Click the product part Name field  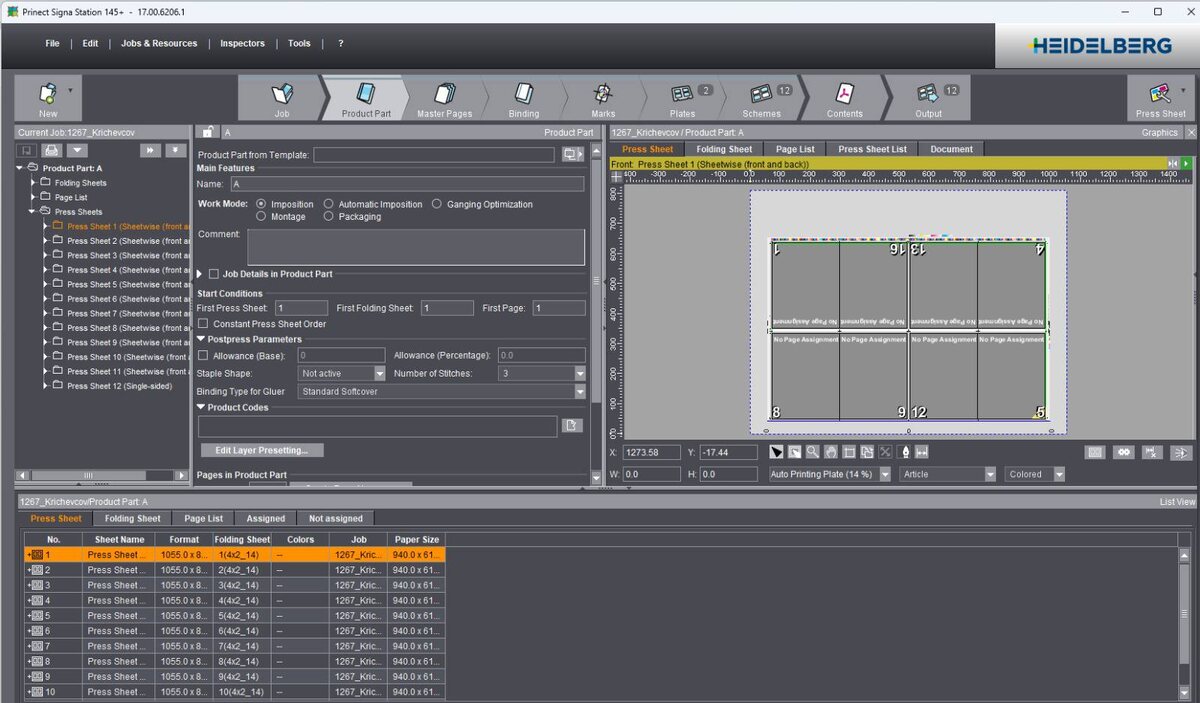click(407, 184)
